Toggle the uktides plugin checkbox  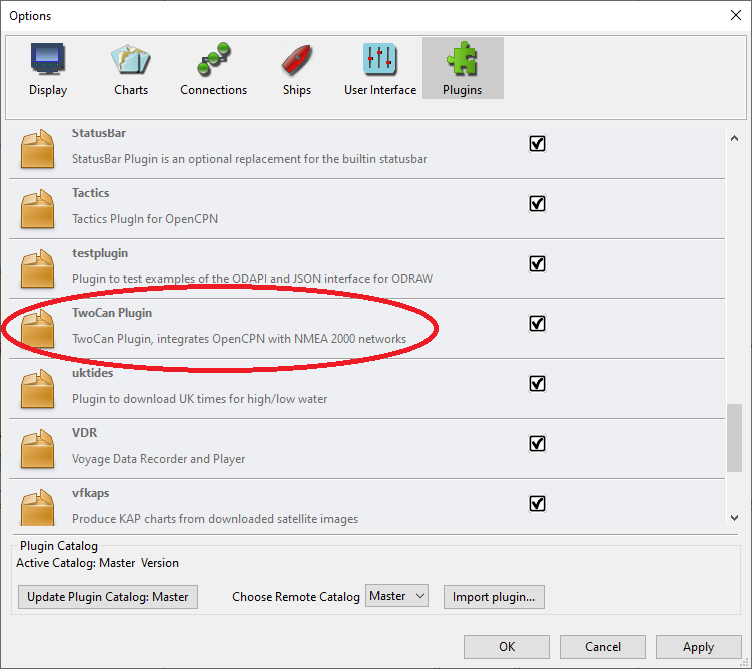coord(537,383)
